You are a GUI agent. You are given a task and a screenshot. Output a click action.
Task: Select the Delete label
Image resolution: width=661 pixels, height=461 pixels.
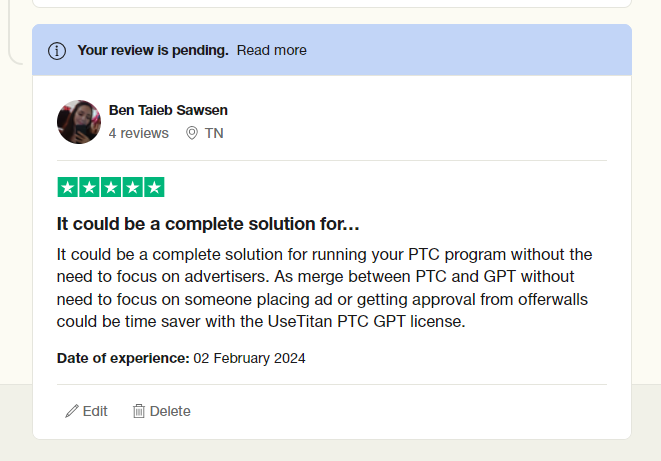(x=170, y=411)
